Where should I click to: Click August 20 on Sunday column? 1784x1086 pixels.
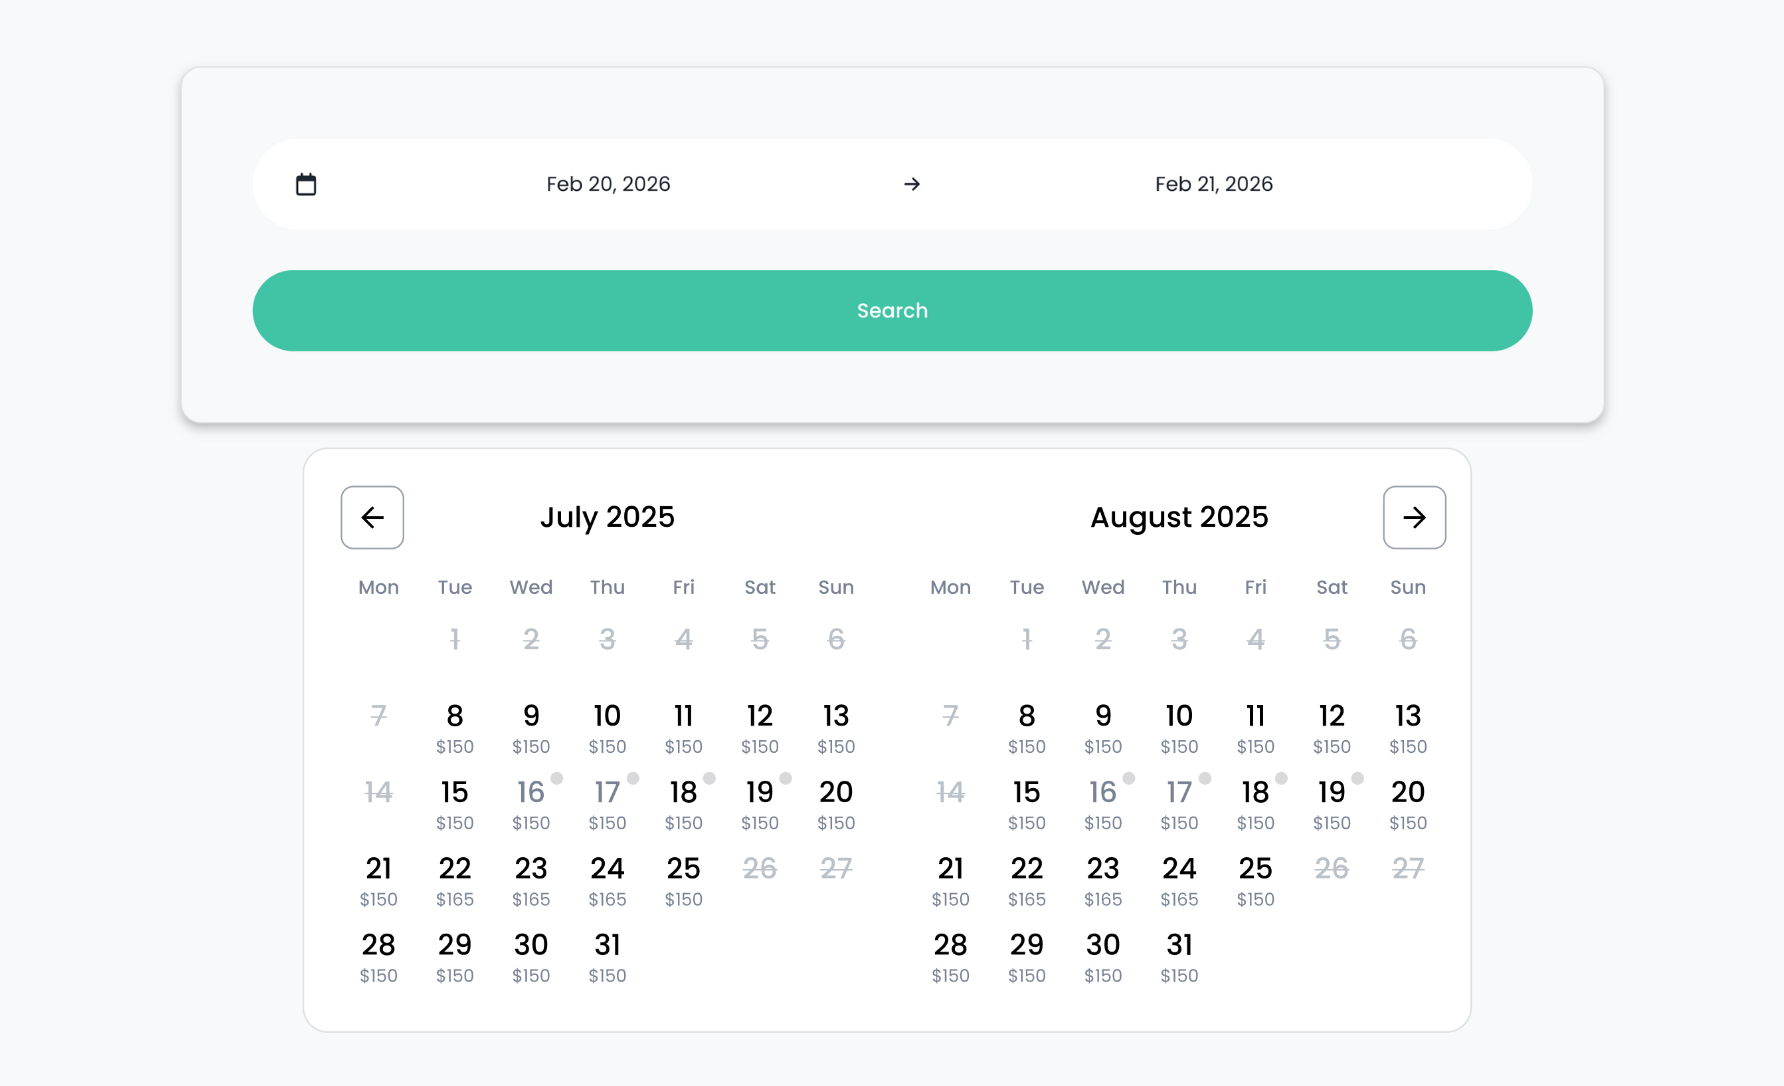pyautogui.click(x=1408, y=804)
